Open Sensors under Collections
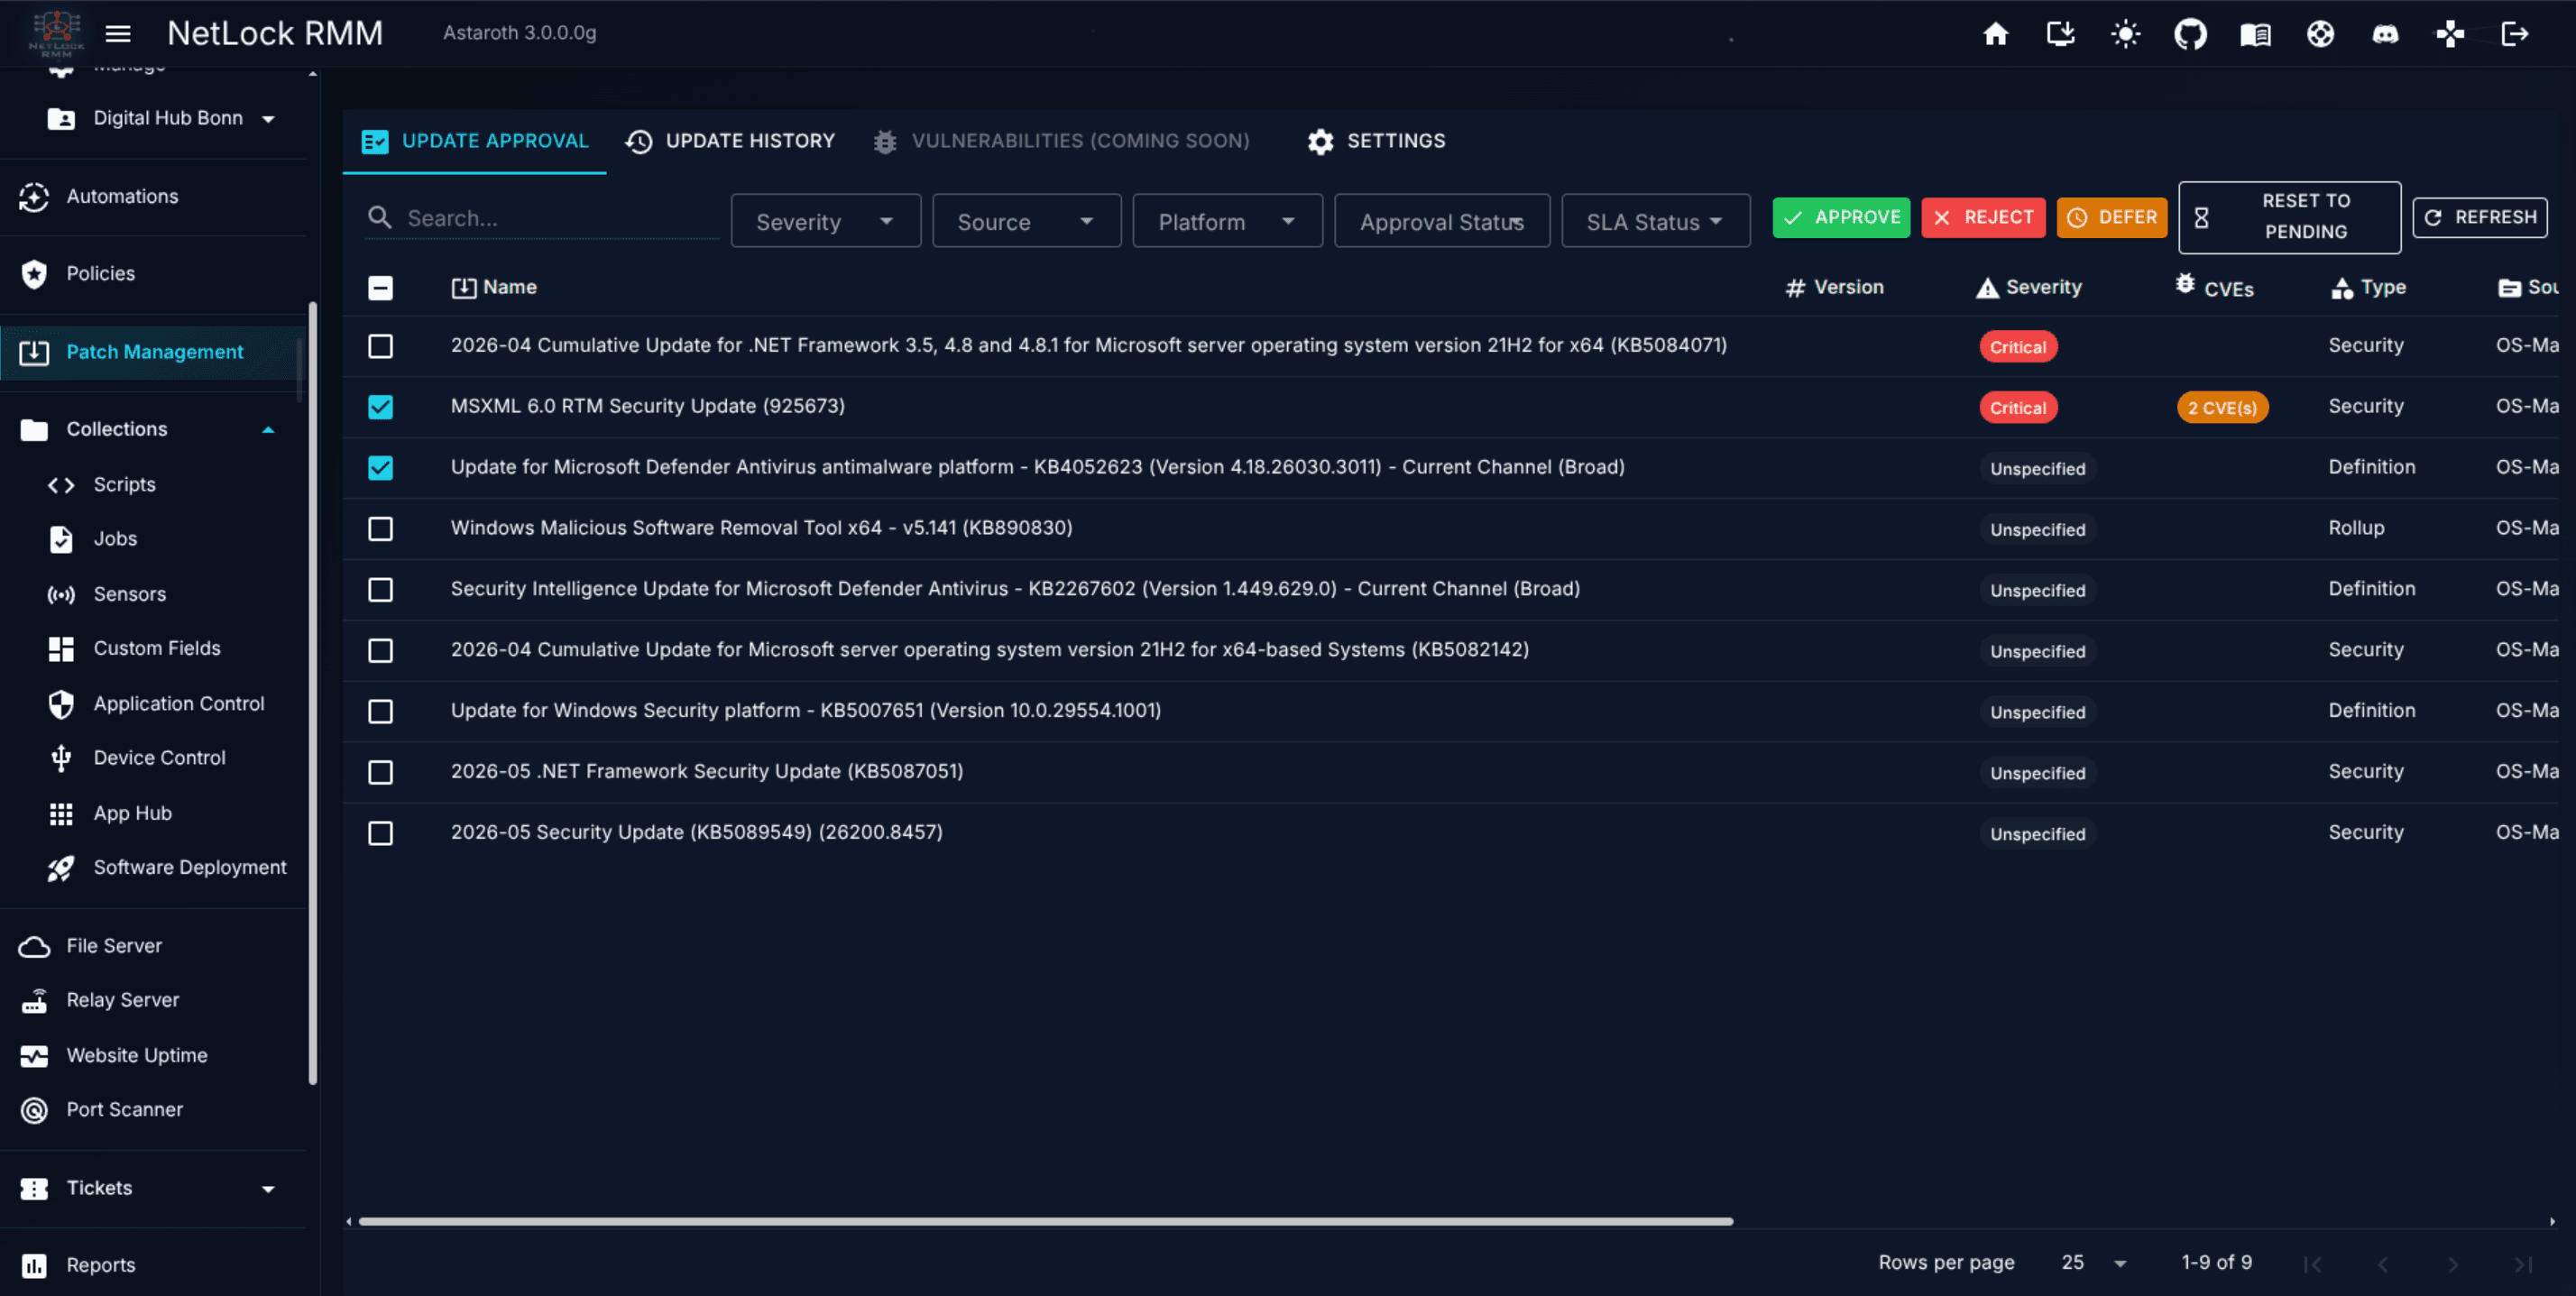The height and width of the screenshot is (1296, 2576). [x=153, y=594]
